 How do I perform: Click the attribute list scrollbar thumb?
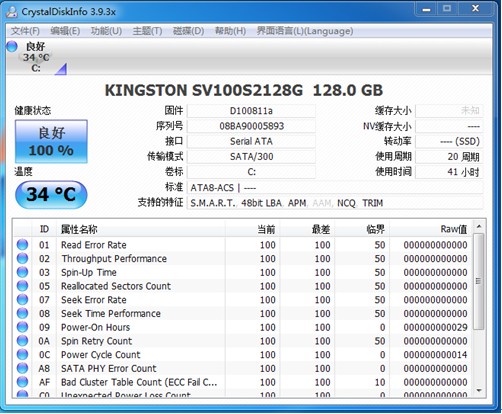(479, 282)
